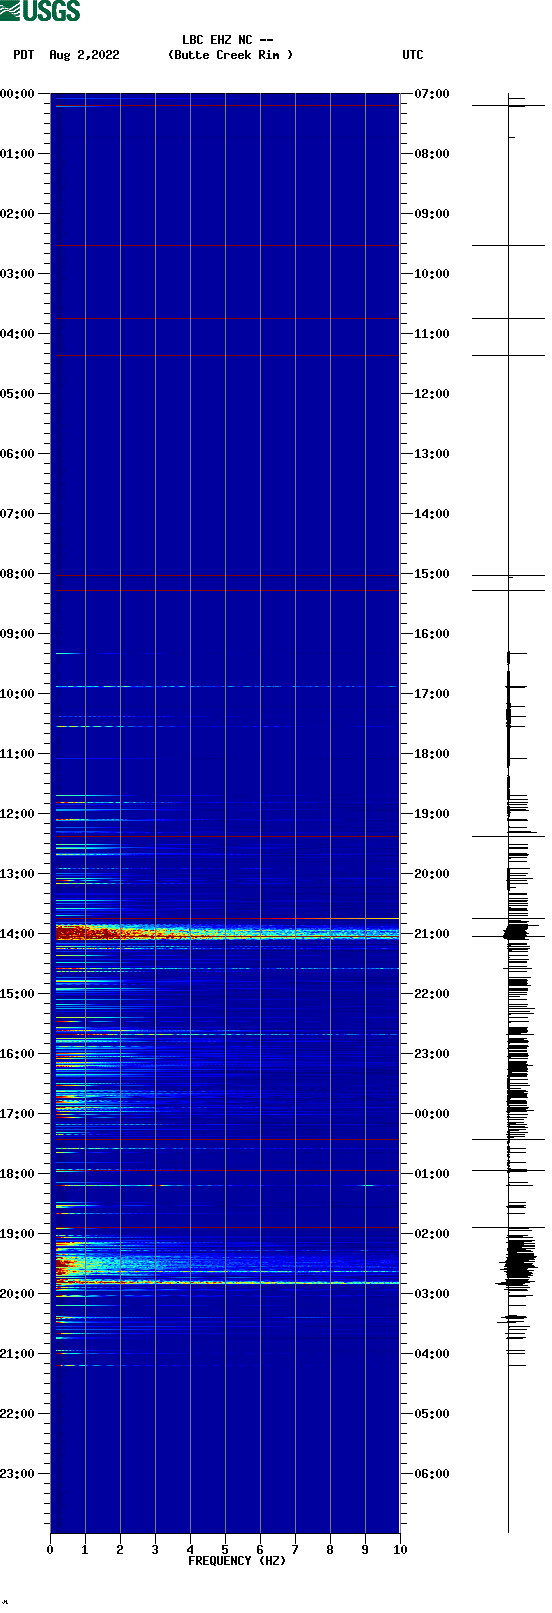Click the 08:00 PDT time label
This screenshot has width=552, height=1613.
17,574
